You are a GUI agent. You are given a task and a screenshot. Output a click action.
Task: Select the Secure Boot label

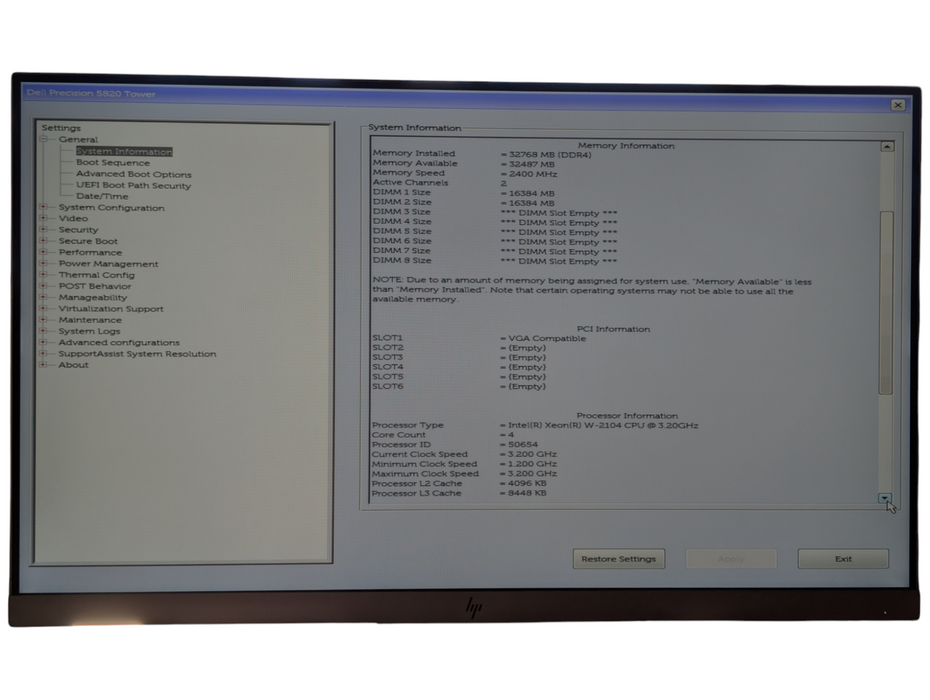pos(88,241)
